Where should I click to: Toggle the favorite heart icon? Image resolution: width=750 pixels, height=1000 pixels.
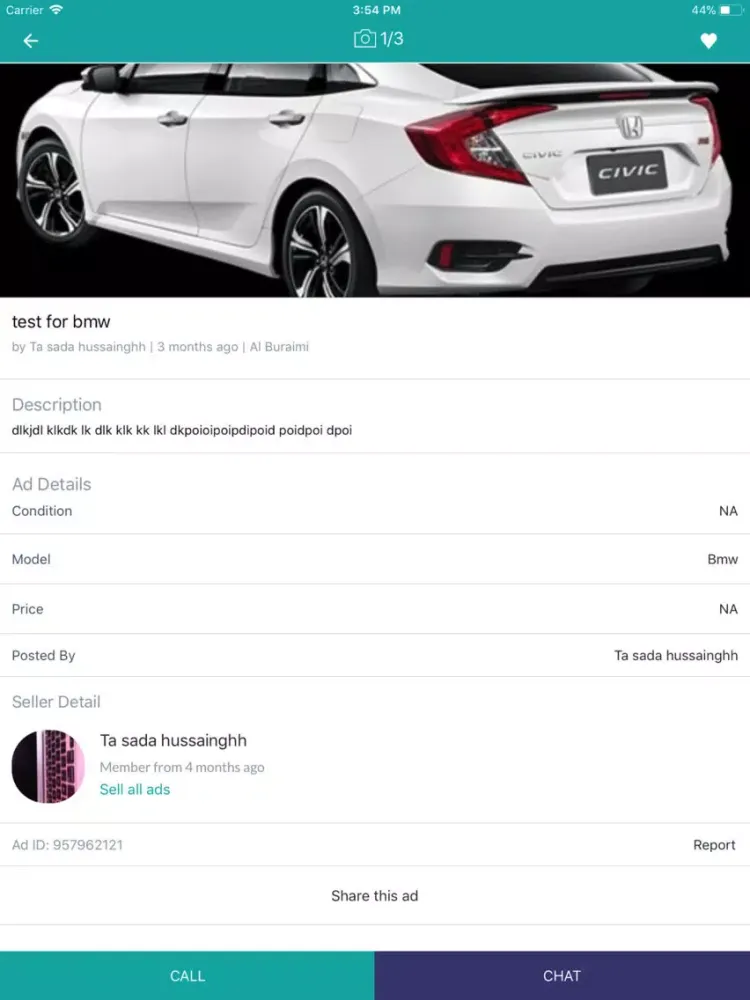708,41
